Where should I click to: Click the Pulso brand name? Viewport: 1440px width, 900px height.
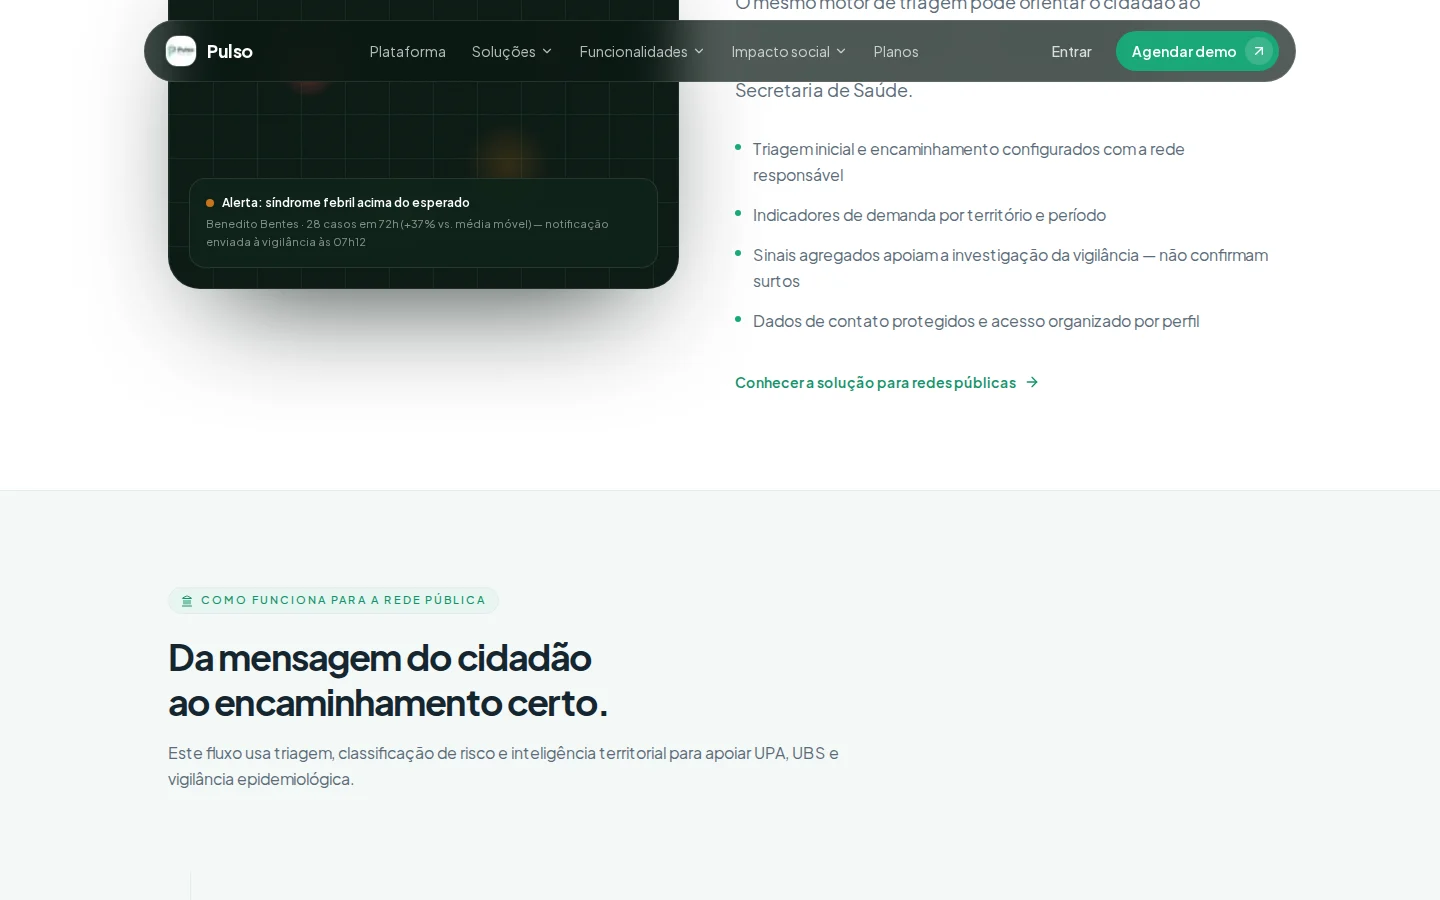[230, 51]
